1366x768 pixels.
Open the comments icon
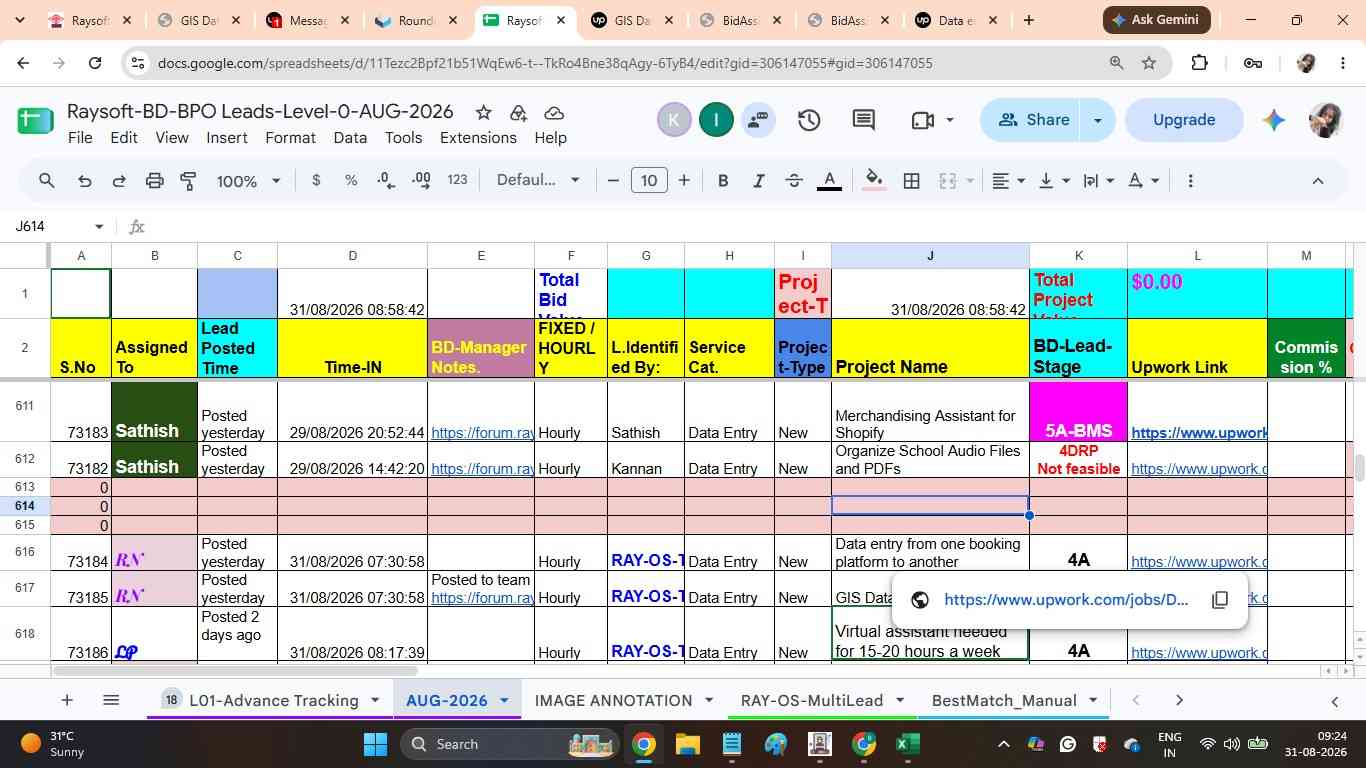pyautogui.click(x=864, y=120)
